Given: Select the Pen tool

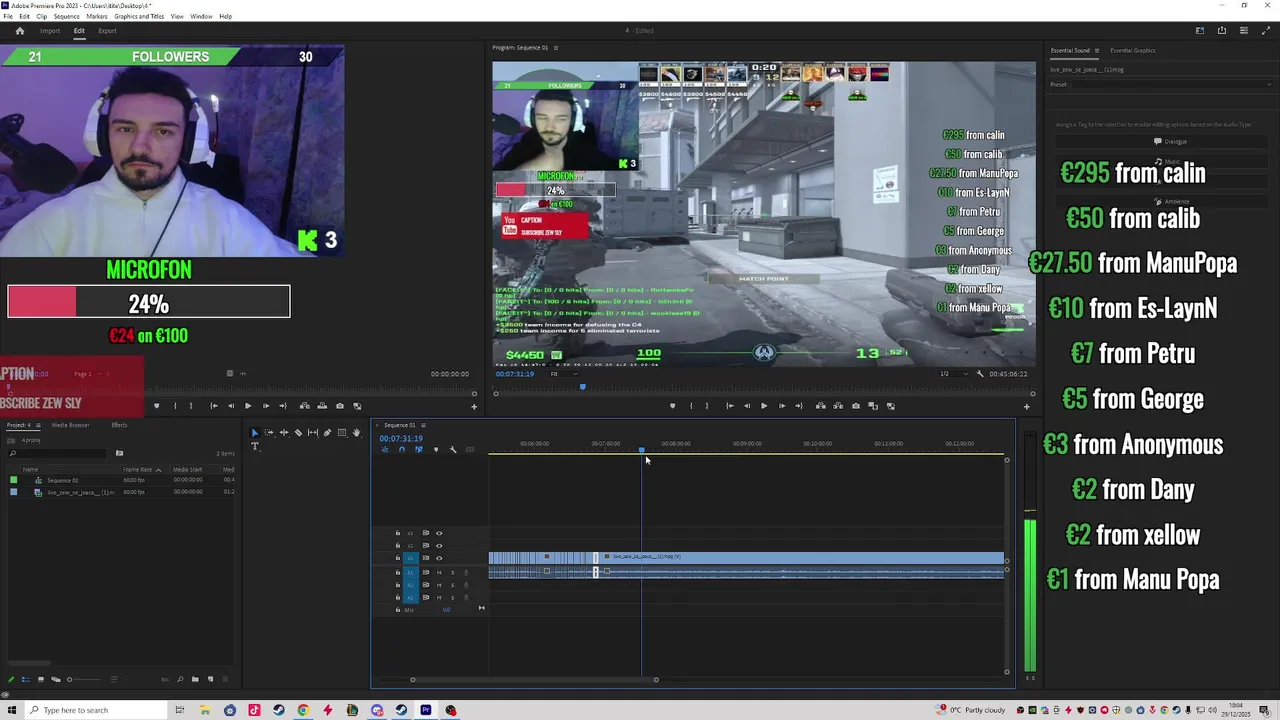Looking at the screenshot, I should [327, 433].
